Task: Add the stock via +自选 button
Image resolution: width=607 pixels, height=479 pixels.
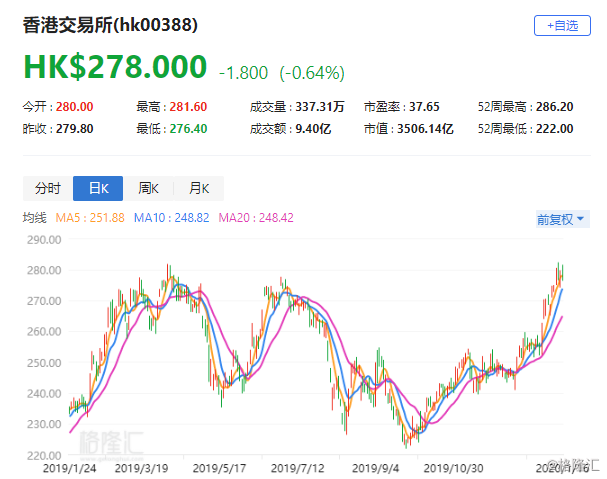Action: point(562,25)
